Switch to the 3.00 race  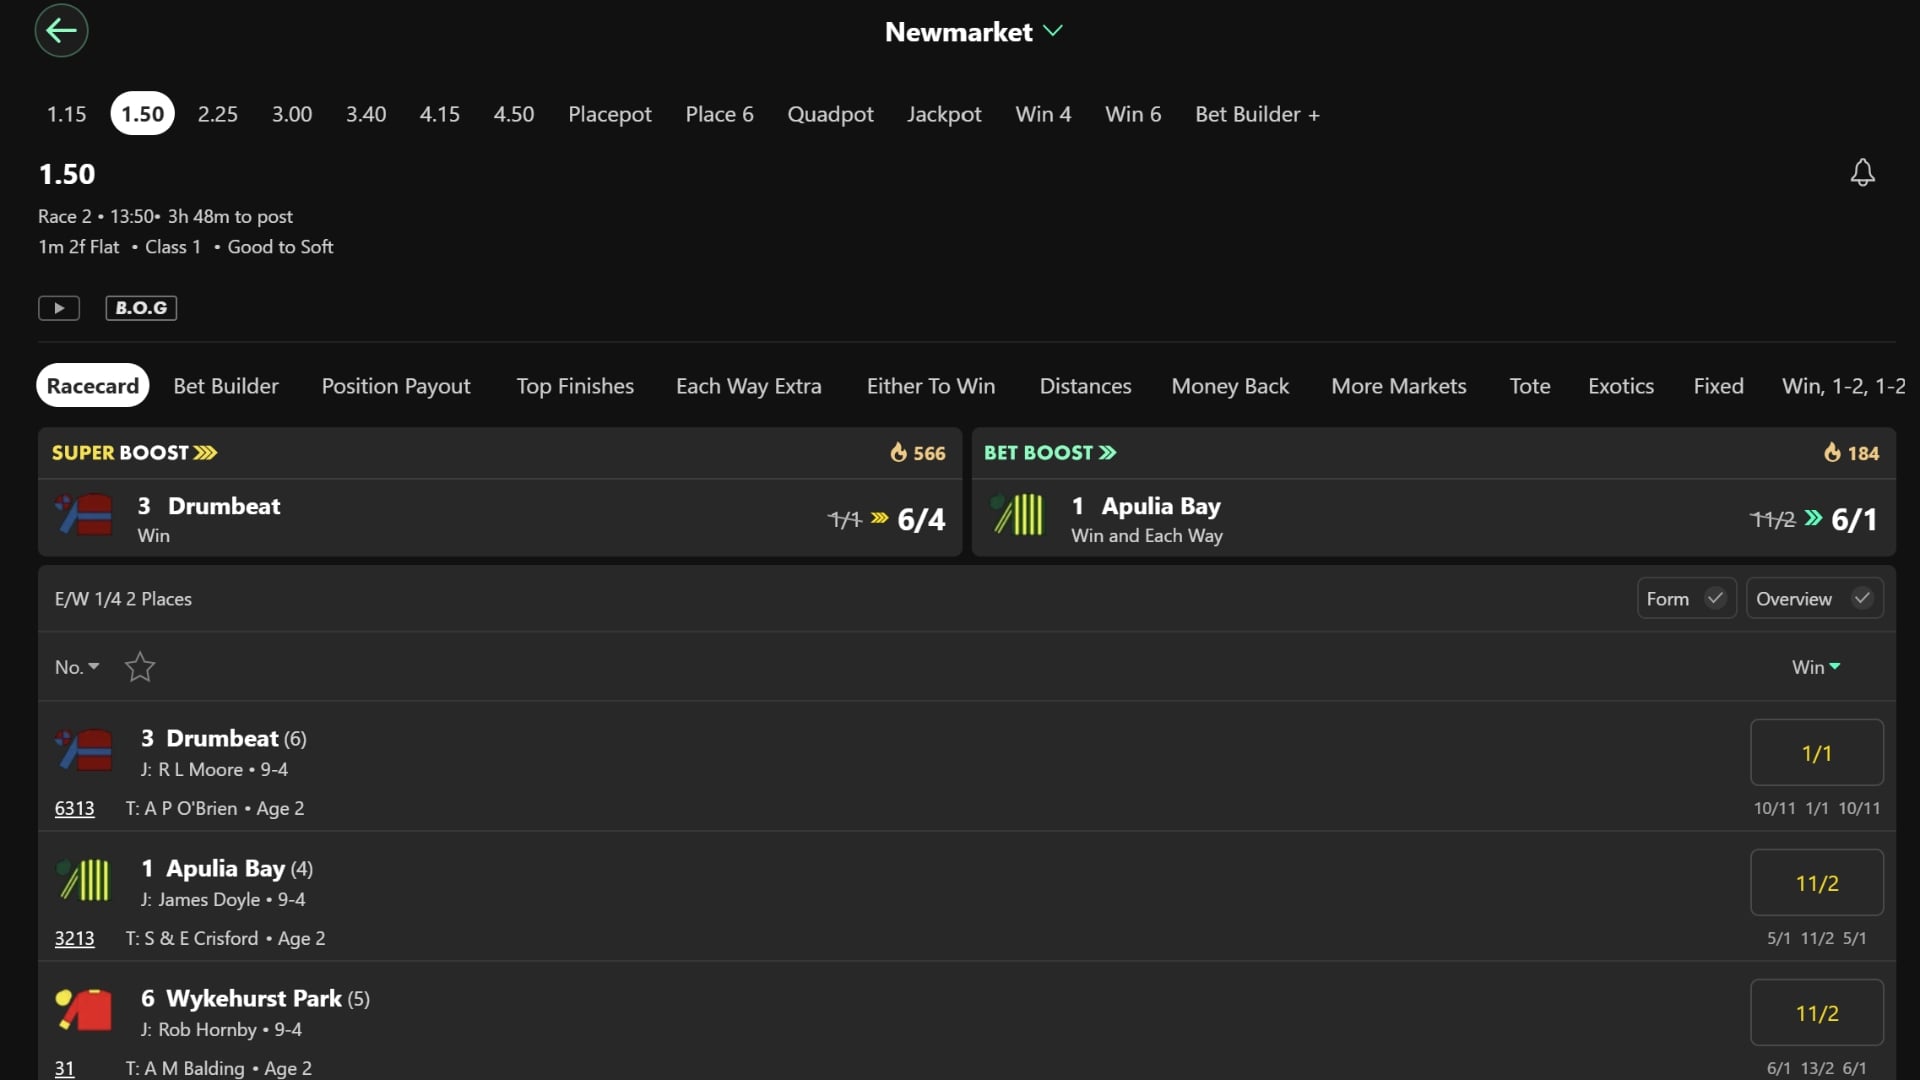292,114
